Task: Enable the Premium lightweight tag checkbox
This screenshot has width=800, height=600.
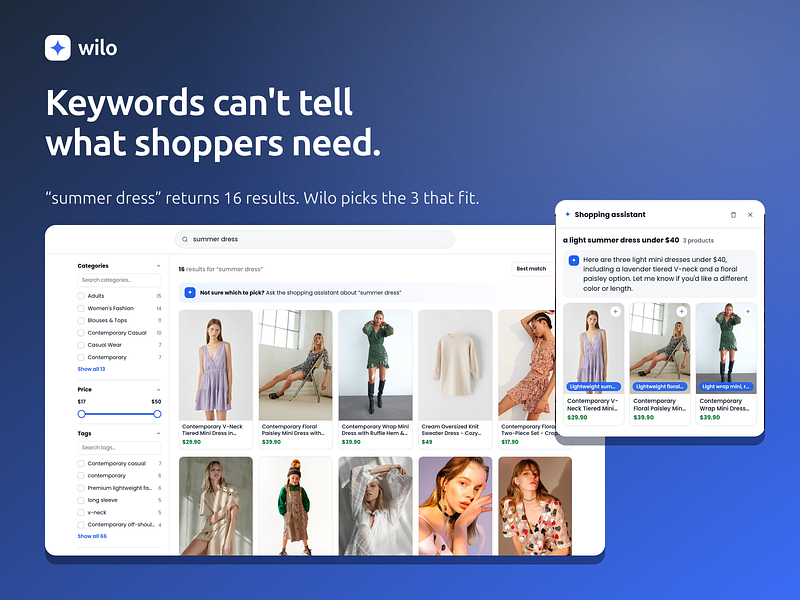Action: (x=81, y=488)
